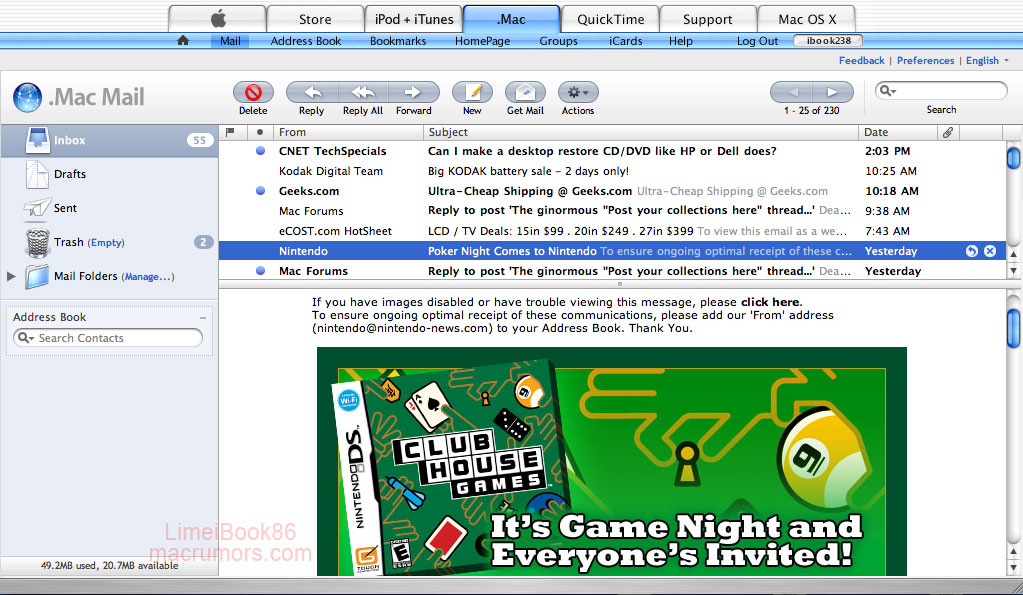This screenshot has width=1023, height=595.
Task: Click the Feedback link
Action: (861, 60)
